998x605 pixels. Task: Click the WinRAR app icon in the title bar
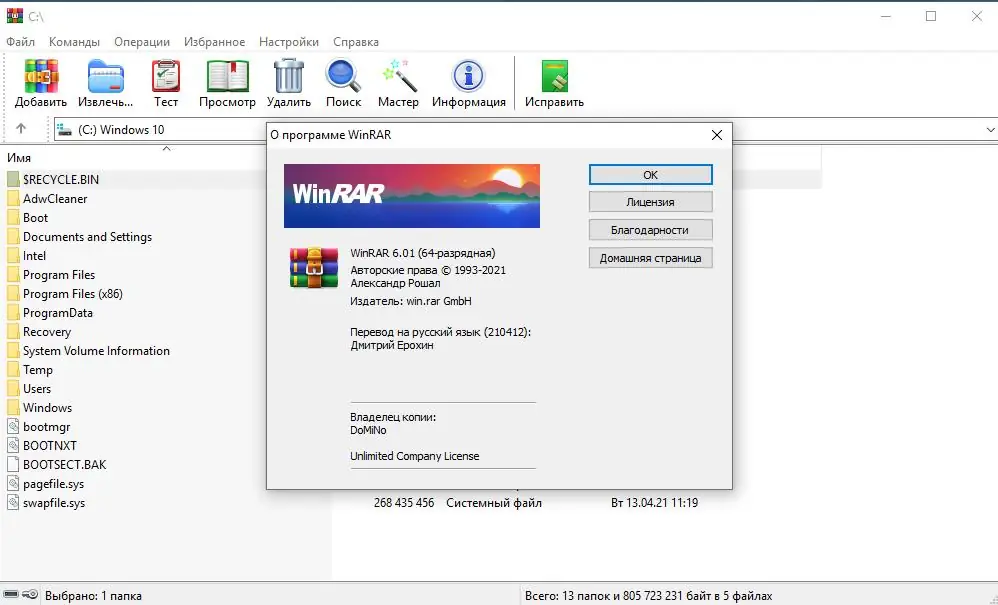point(15,16)
